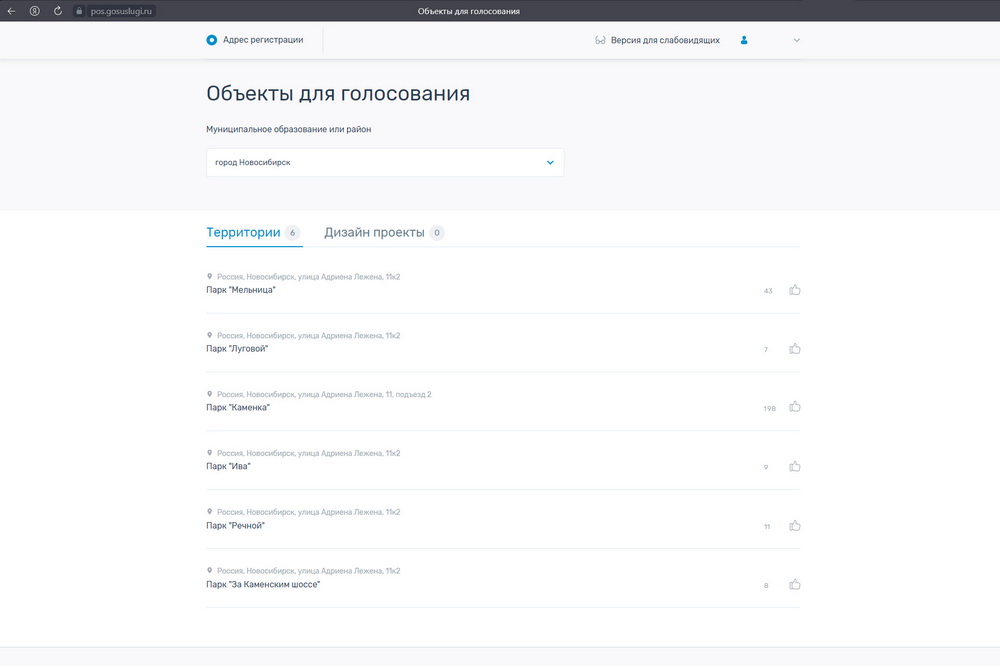The image size is (1000, 666).
Task: Click the user profile icon in header
Action: [x=744, y=40]
